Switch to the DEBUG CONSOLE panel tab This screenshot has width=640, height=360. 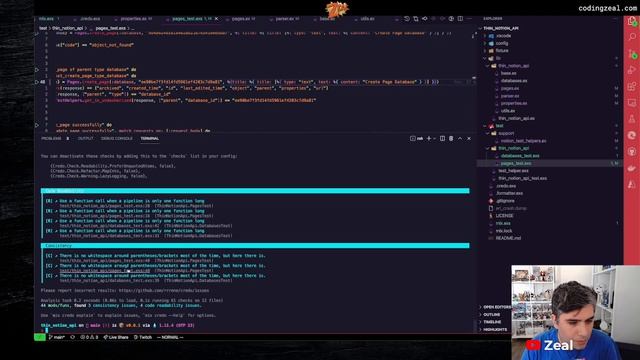tap(117, 139)
